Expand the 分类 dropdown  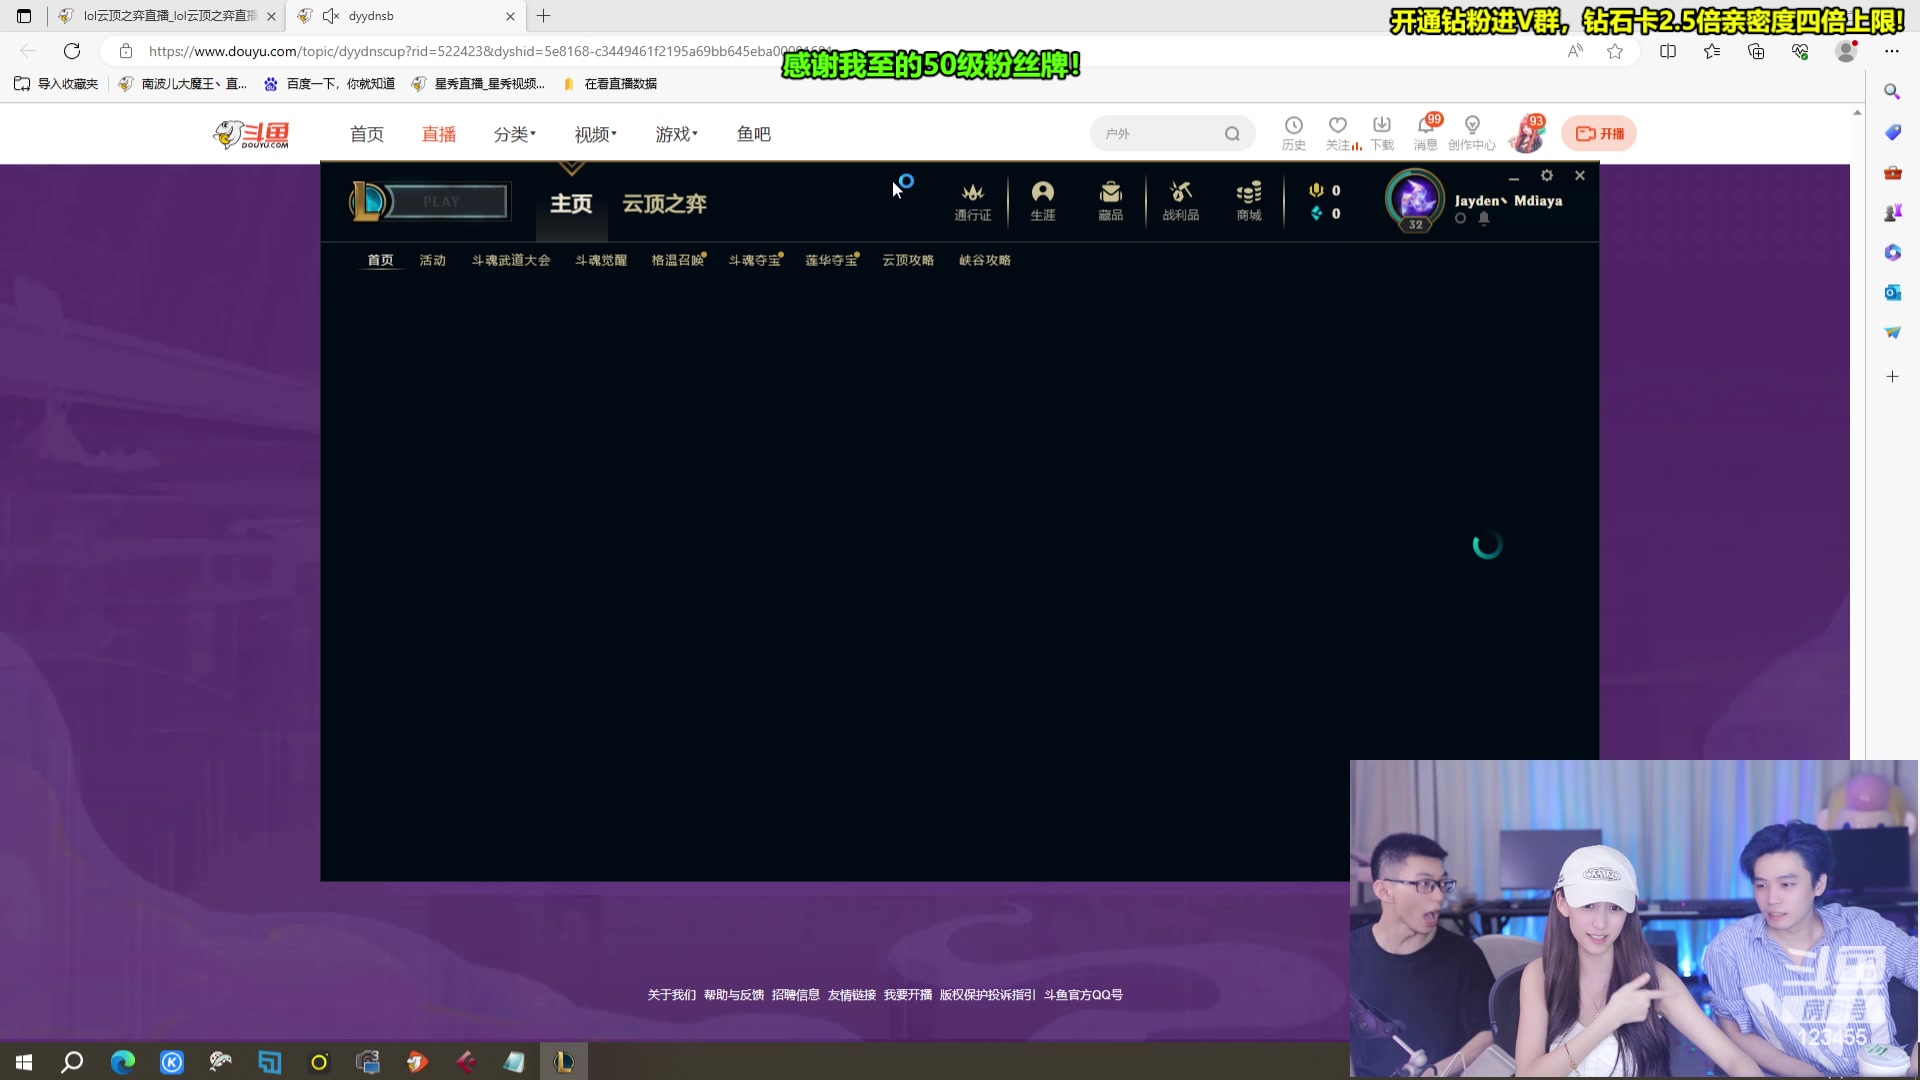(515, 134)
